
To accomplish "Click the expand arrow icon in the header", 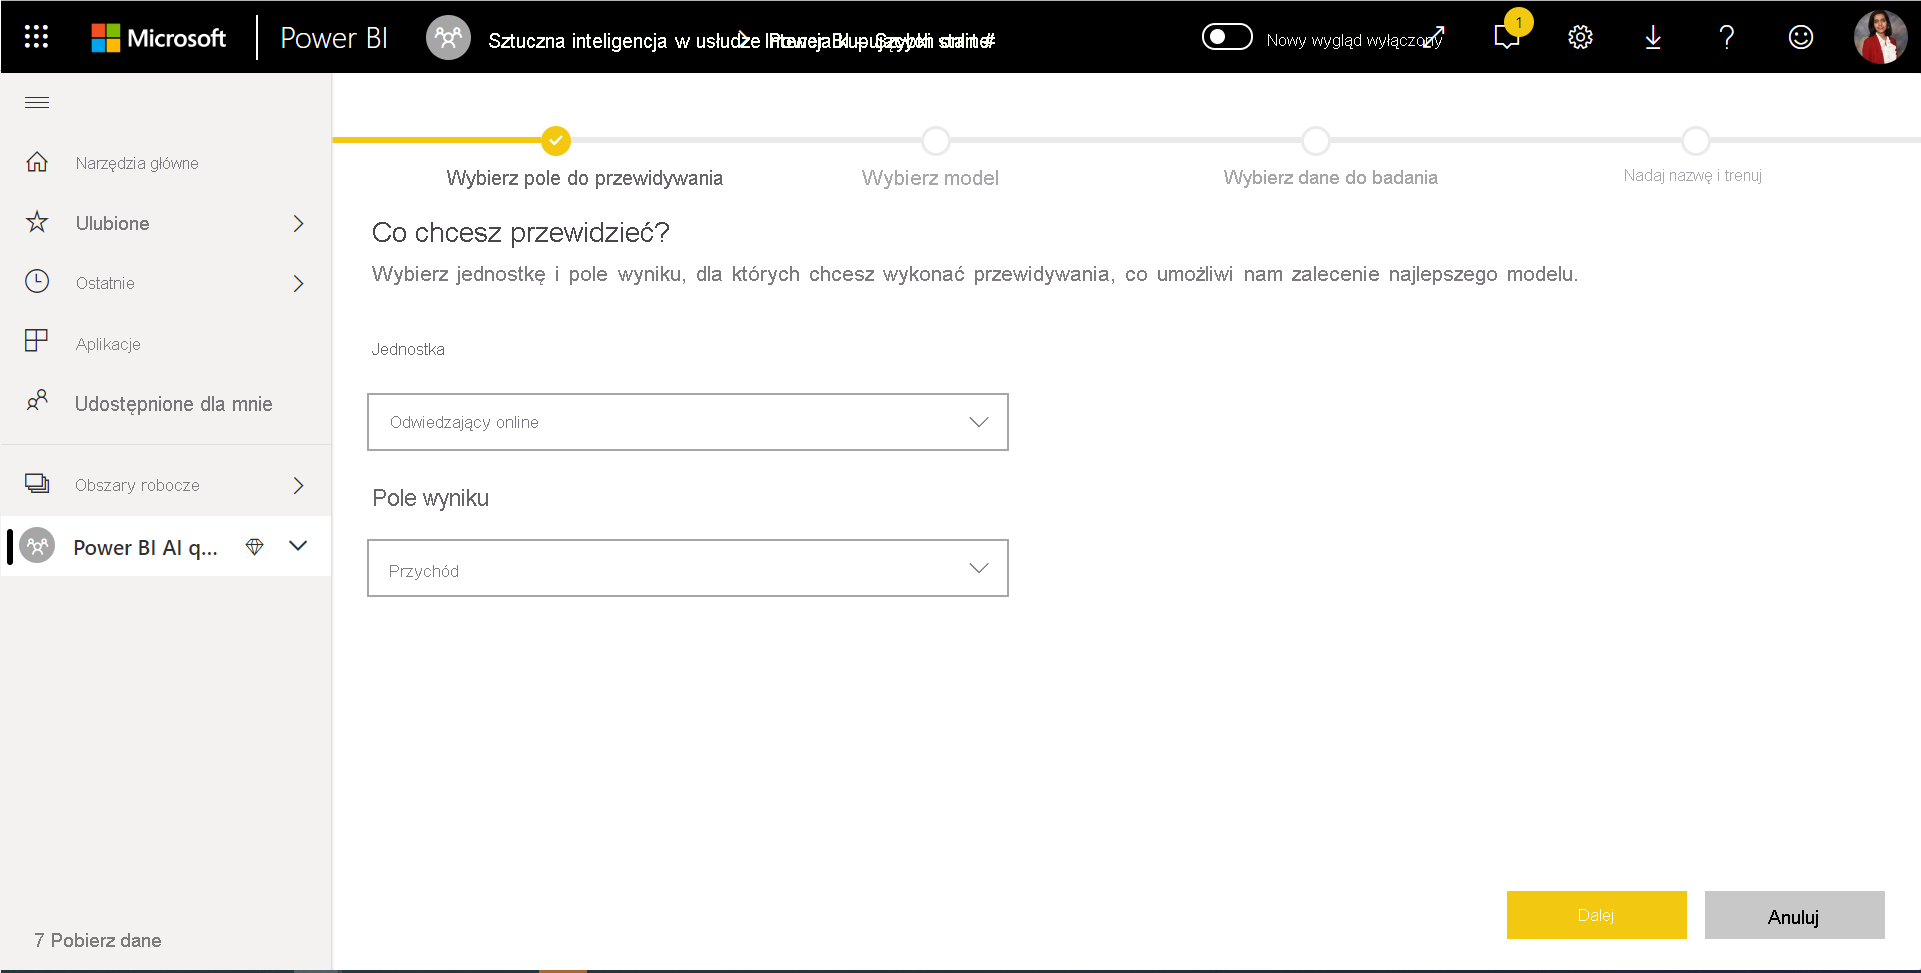I will click(1434, 37).
